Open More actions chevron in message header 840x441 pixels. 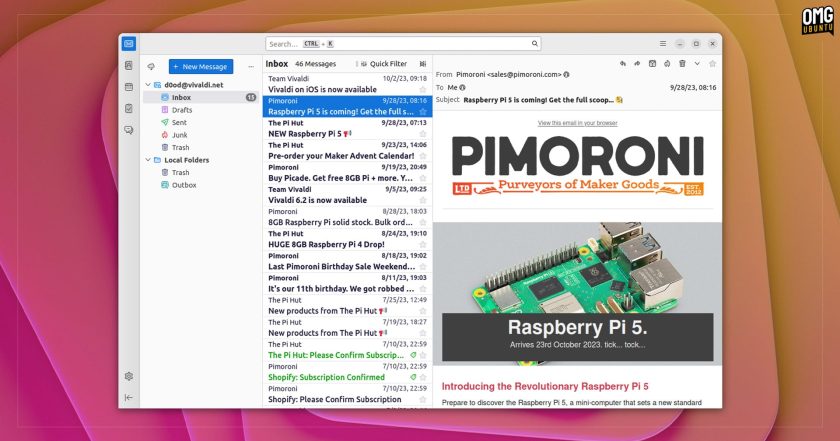click(697, 63)
